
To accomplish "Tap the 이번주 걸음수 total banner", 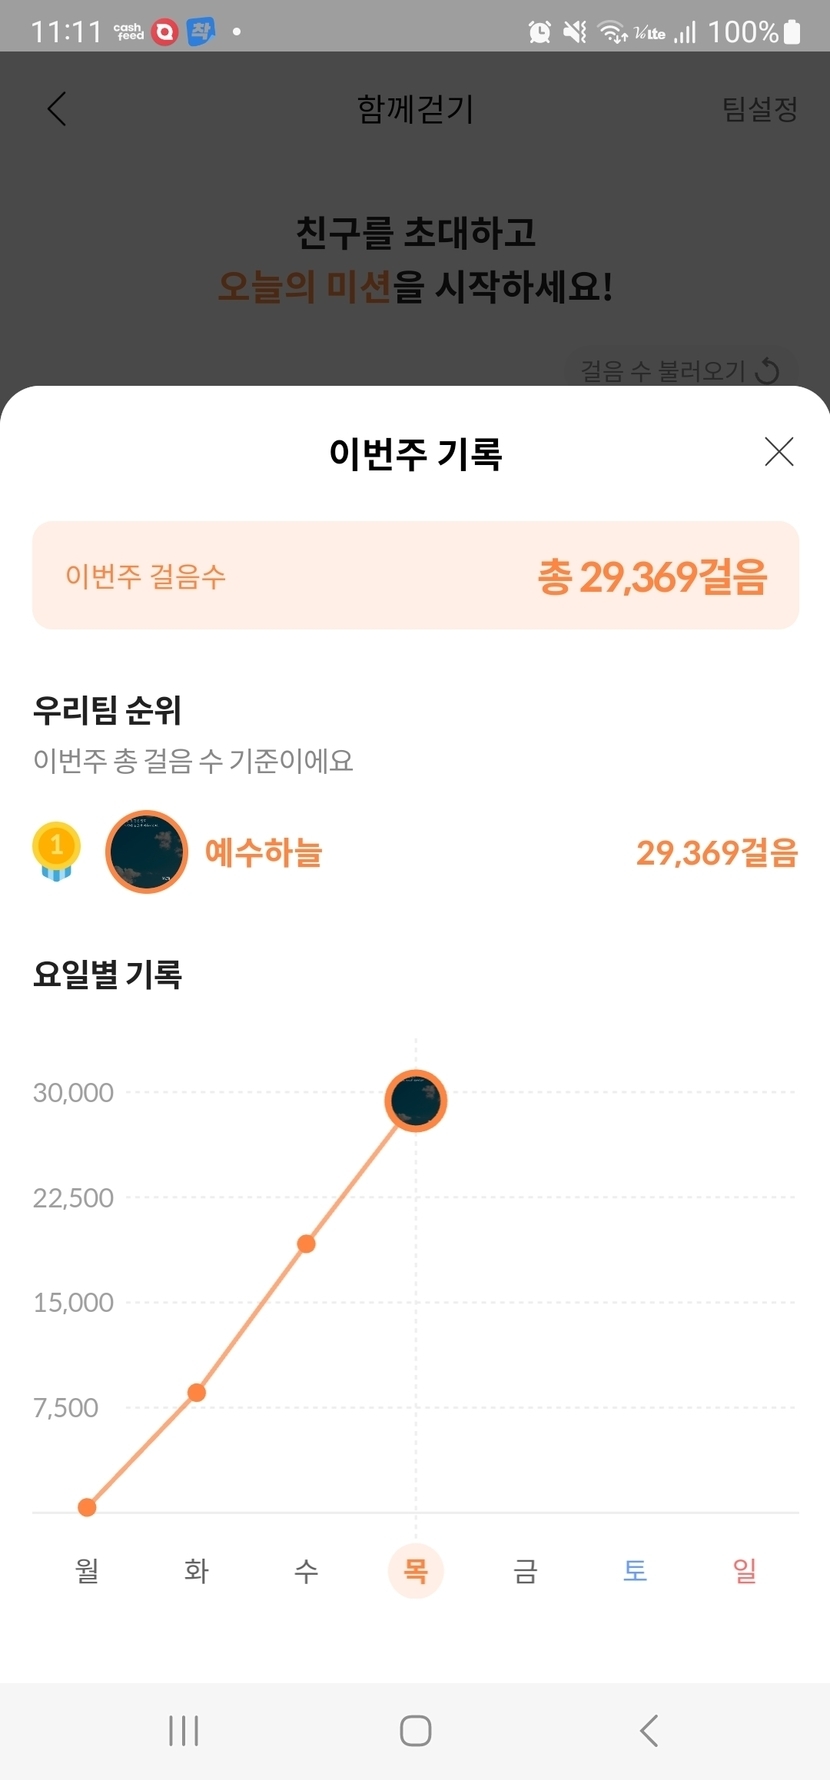I will coord(415,576).
